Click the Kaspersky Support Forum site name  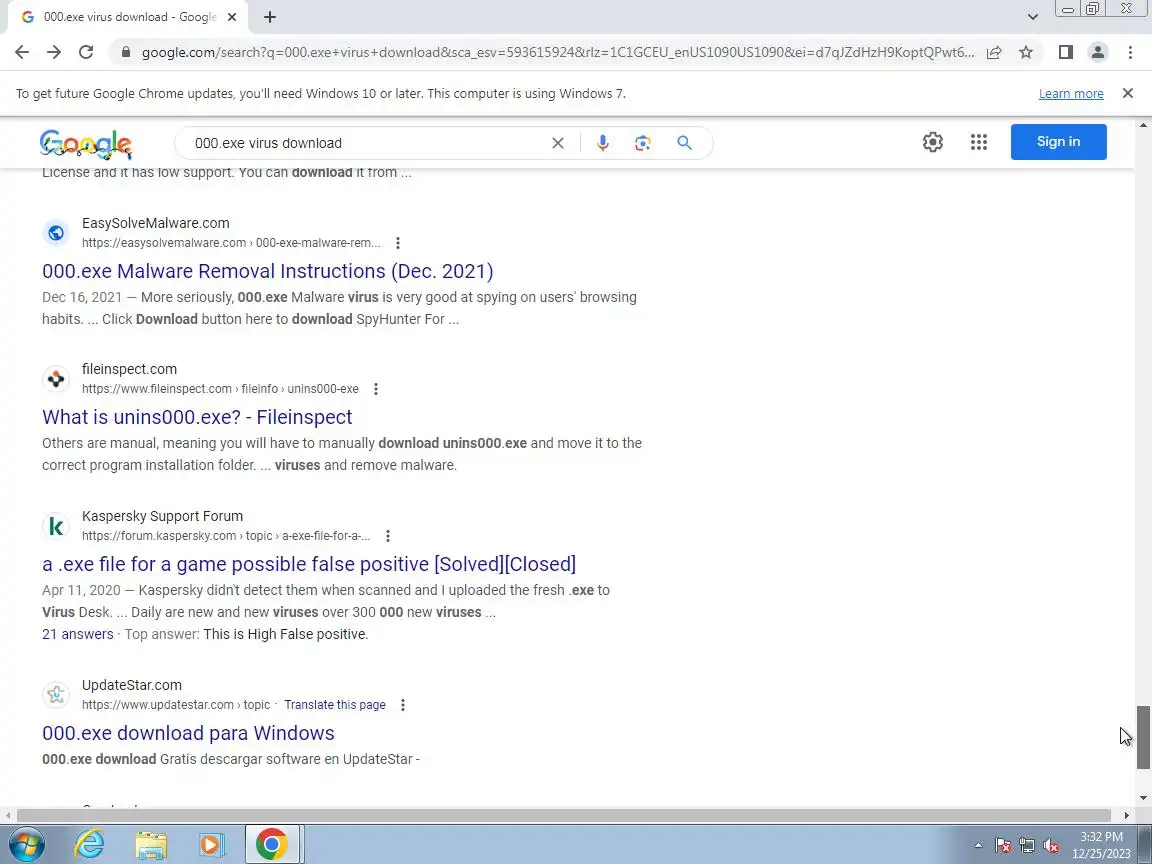(x=162, y=516)
